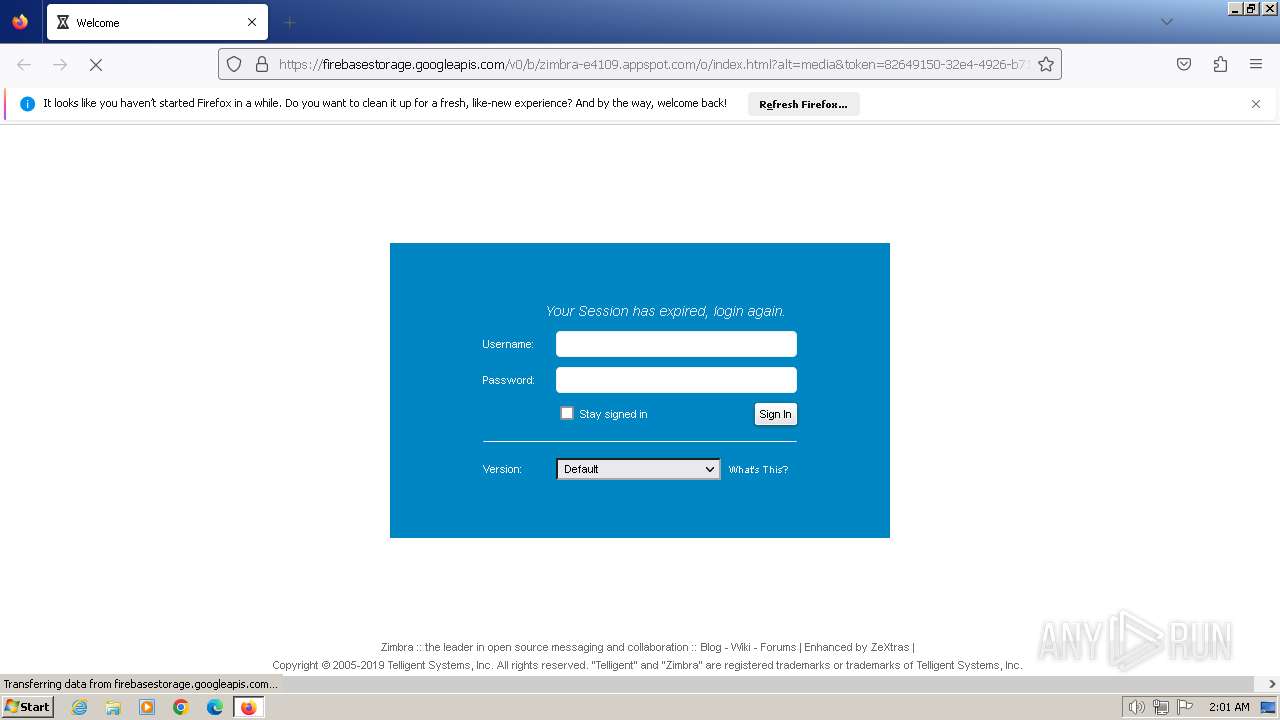Open File Explorer from taskbar
The image size is (1280, 720).
point(113,707)
